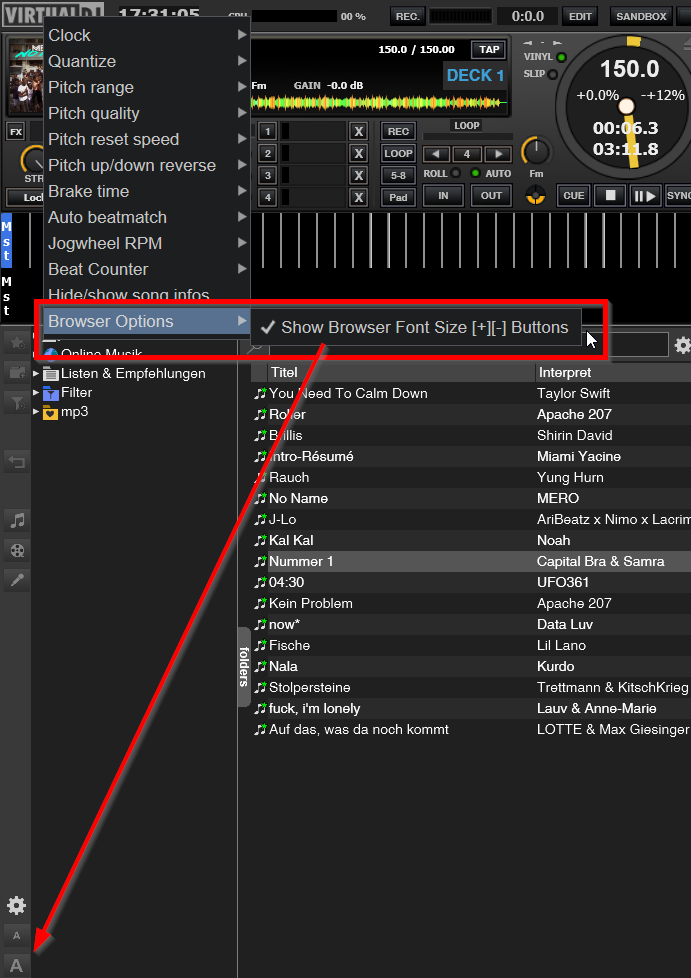
Task: Click the large A increase font button
Action: coord(16,965)
